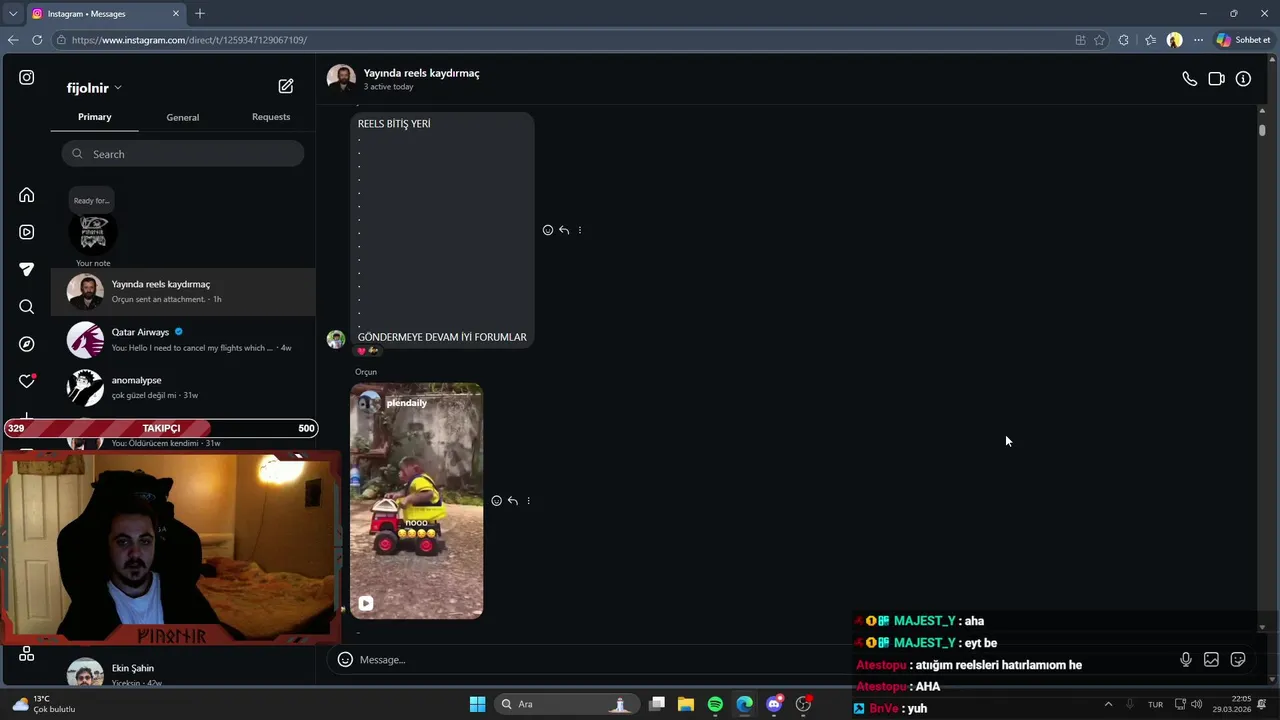Image resolution: width=1280 pixels, height=720 pixels.
Task: Switch to the Requests inbox tab
Action: coord(271,117)
